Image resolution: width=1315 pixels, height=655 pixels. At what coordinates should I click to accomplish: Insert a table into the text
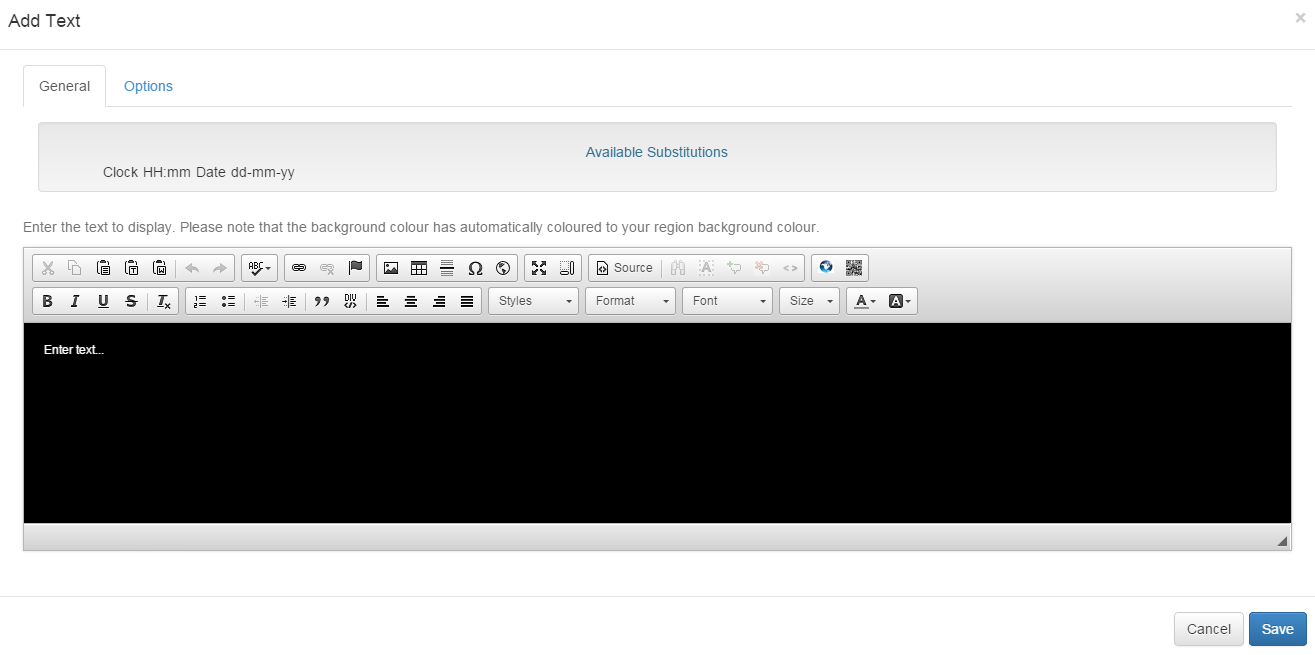(419, 268)
